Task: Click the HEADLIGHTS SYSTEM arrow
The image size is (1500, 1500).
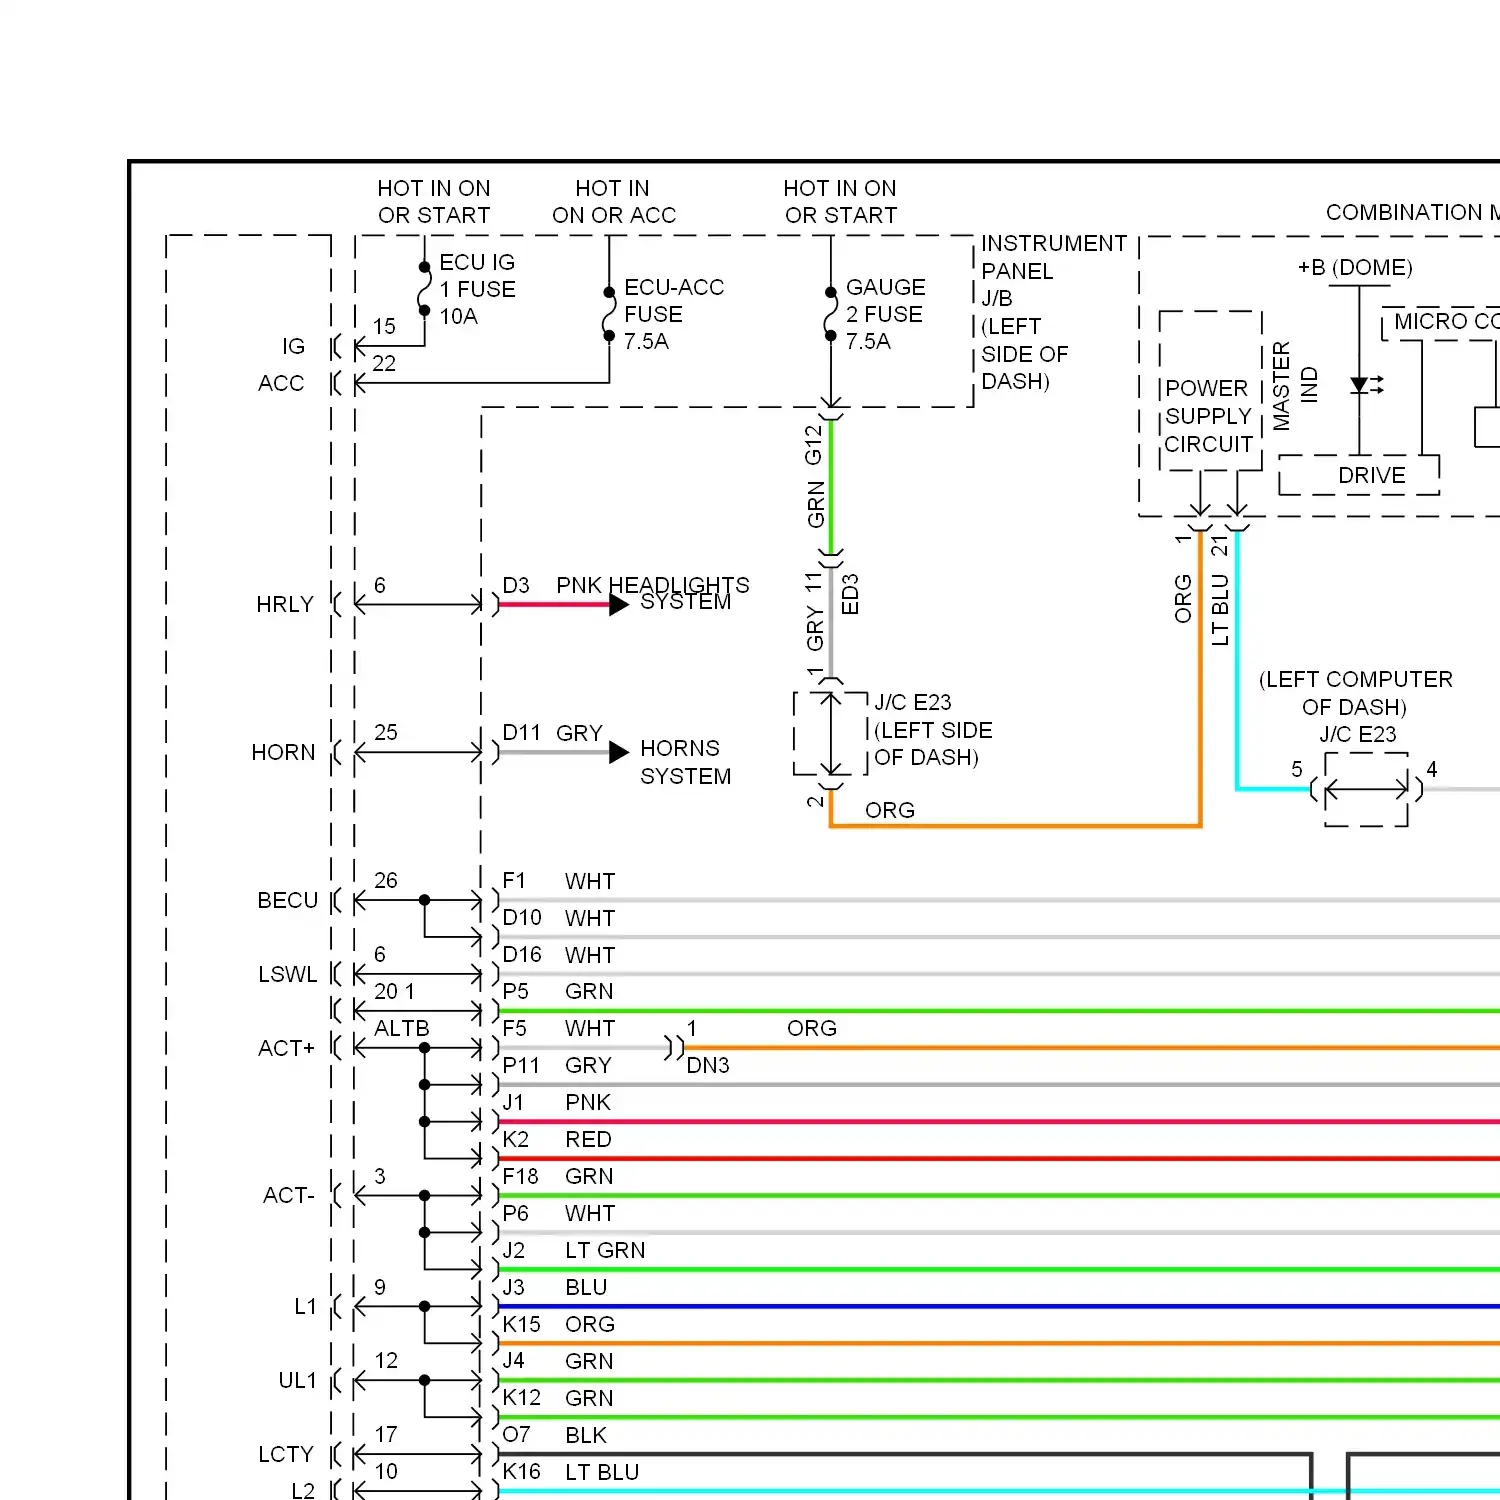Action: pos(619,605)
